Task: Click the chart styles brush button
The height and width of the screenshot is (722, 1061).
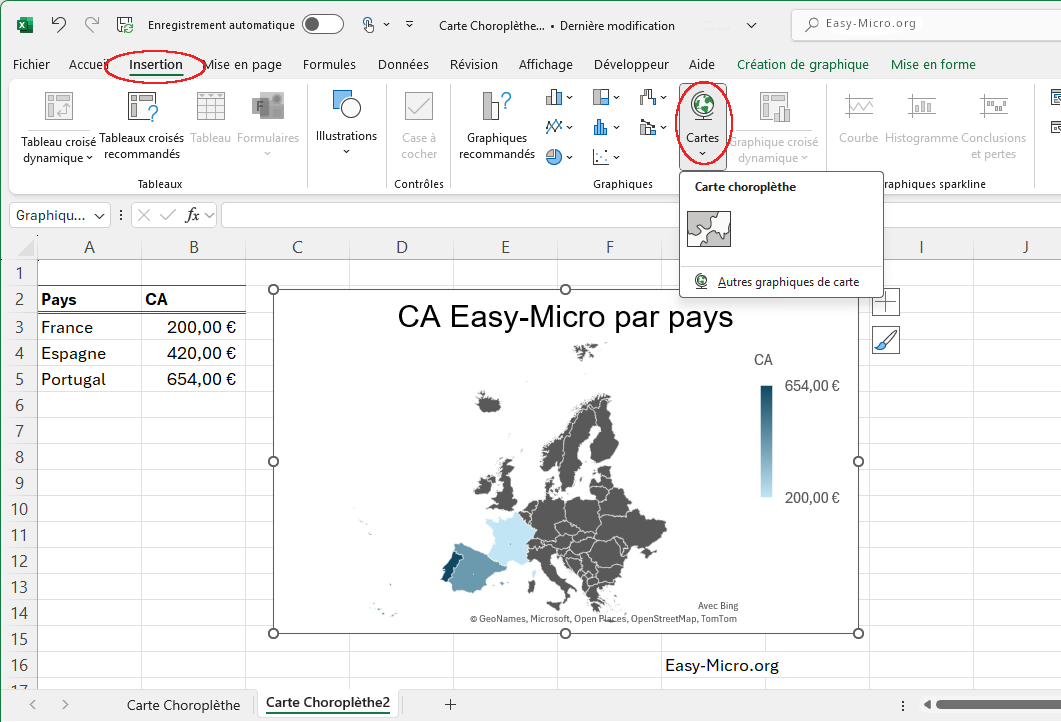Action: click(886, 340)
